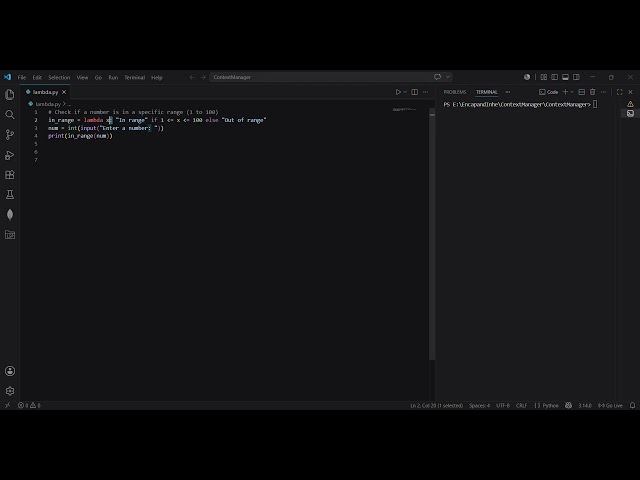
Task: Open the Copilot chat icon in title bar
Action: [437, 77]
